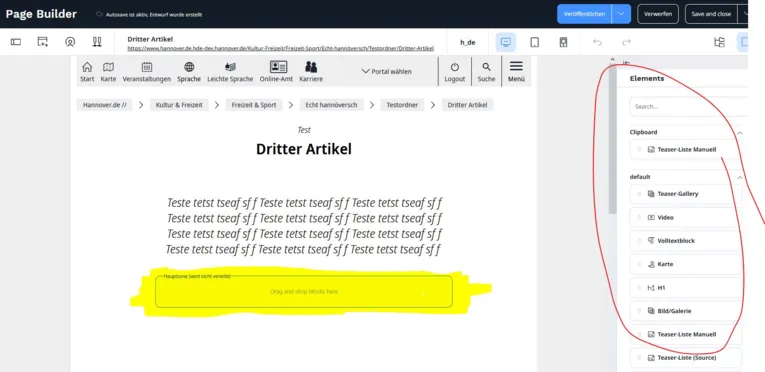The image size is (765, 372).
Task: Click the Bild/Galerie element icon
Action: pyautogui.click(x=651, y=311)
